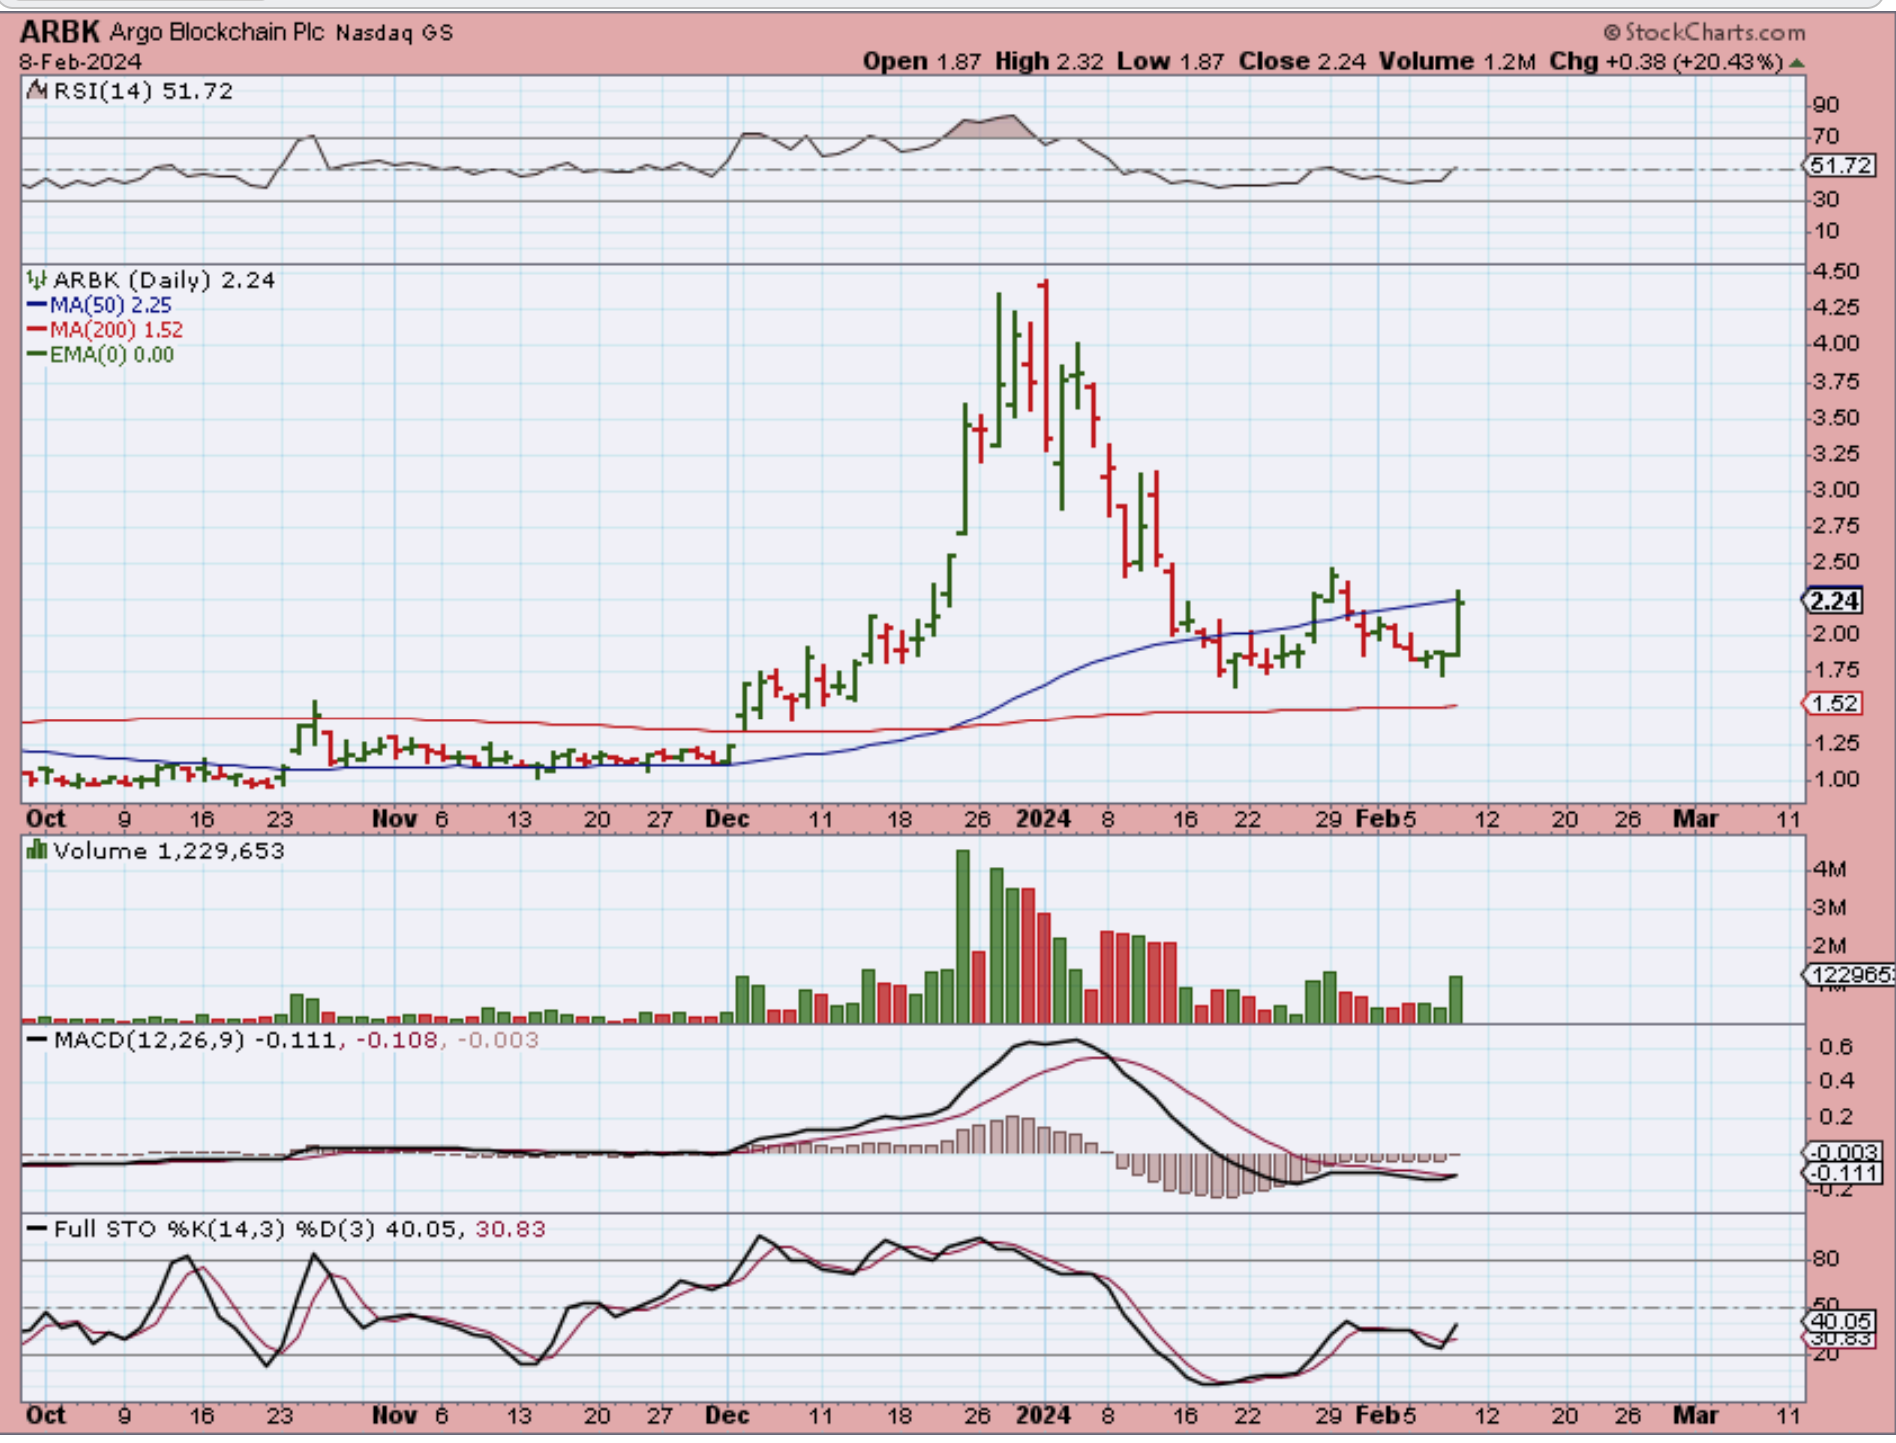Viewport: 1896px width, 1443px height.
Task: Select the RSI(14) 51.72 indicator label
Action: point(143,91)
